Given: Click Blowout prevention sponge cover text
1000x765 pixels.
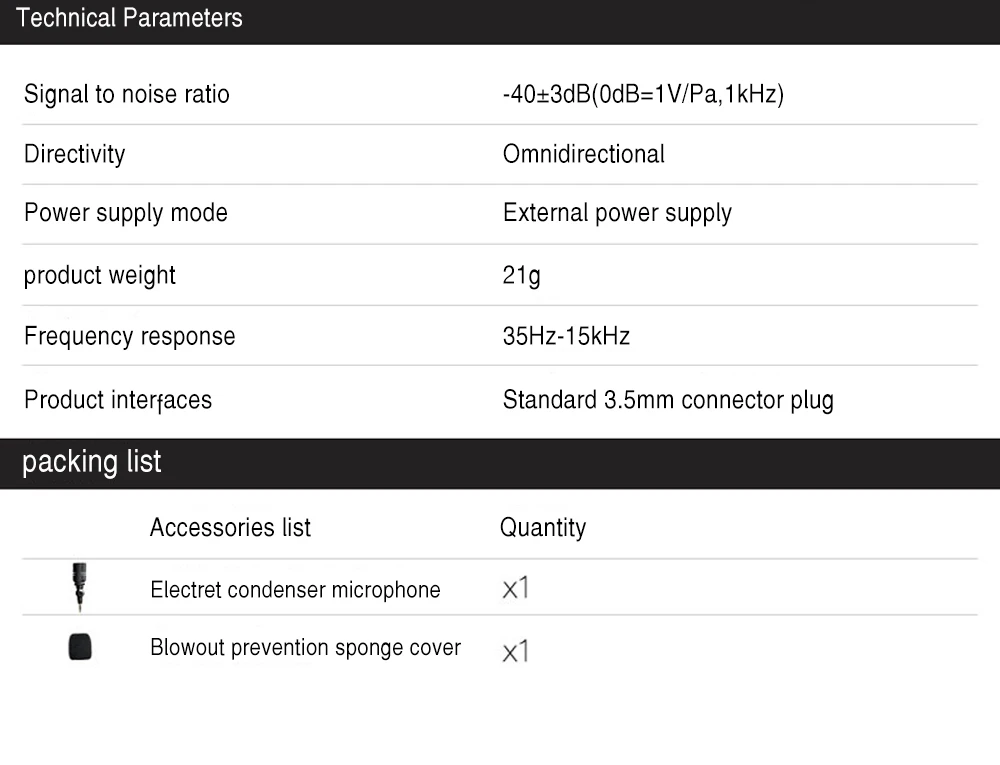Looking at the screenshot, I should [305, 648].
